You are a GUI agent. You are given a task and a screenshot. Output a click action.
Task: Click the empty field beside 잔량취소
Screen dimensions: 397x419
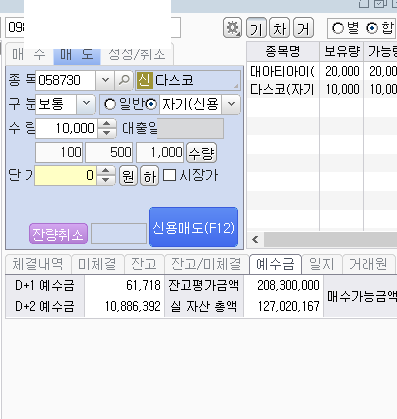pos(119,234)
